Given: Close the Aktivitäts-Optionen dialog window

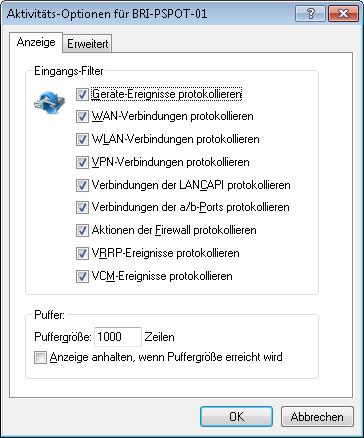Looking at the screenshot, I should 338,14.
